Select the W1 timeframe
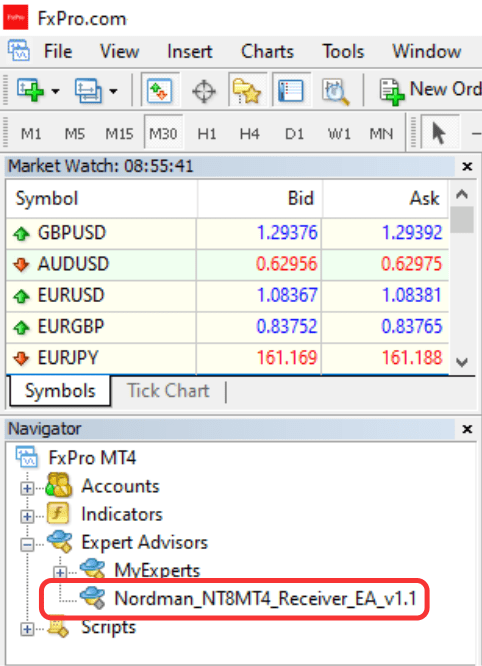The width and height of the screenshot is (482, 666). click(x=339, y=134)
